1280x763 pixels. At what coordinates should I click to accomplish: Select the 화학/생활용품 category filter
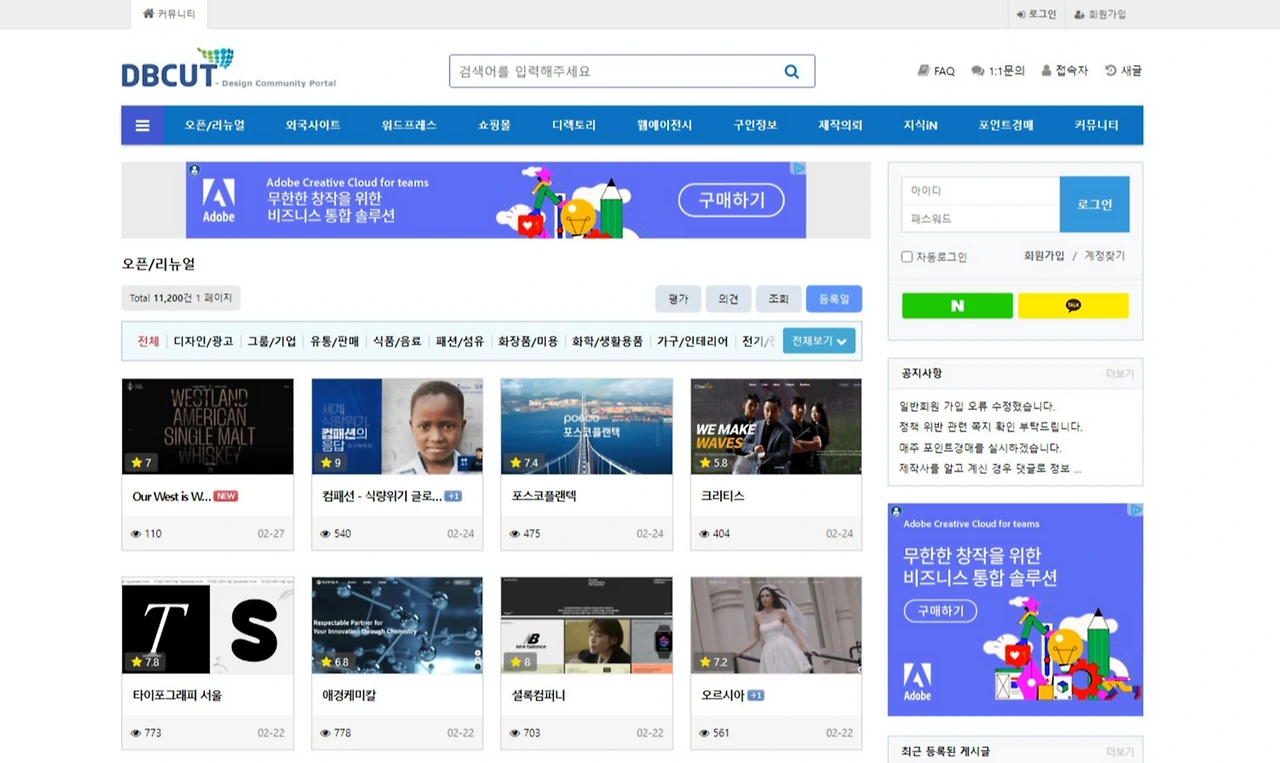coord(608,341)
